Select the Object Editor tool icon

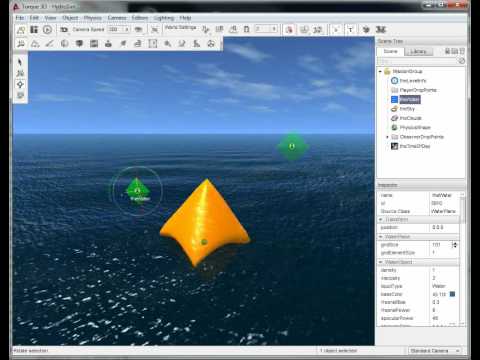[21, 44]
